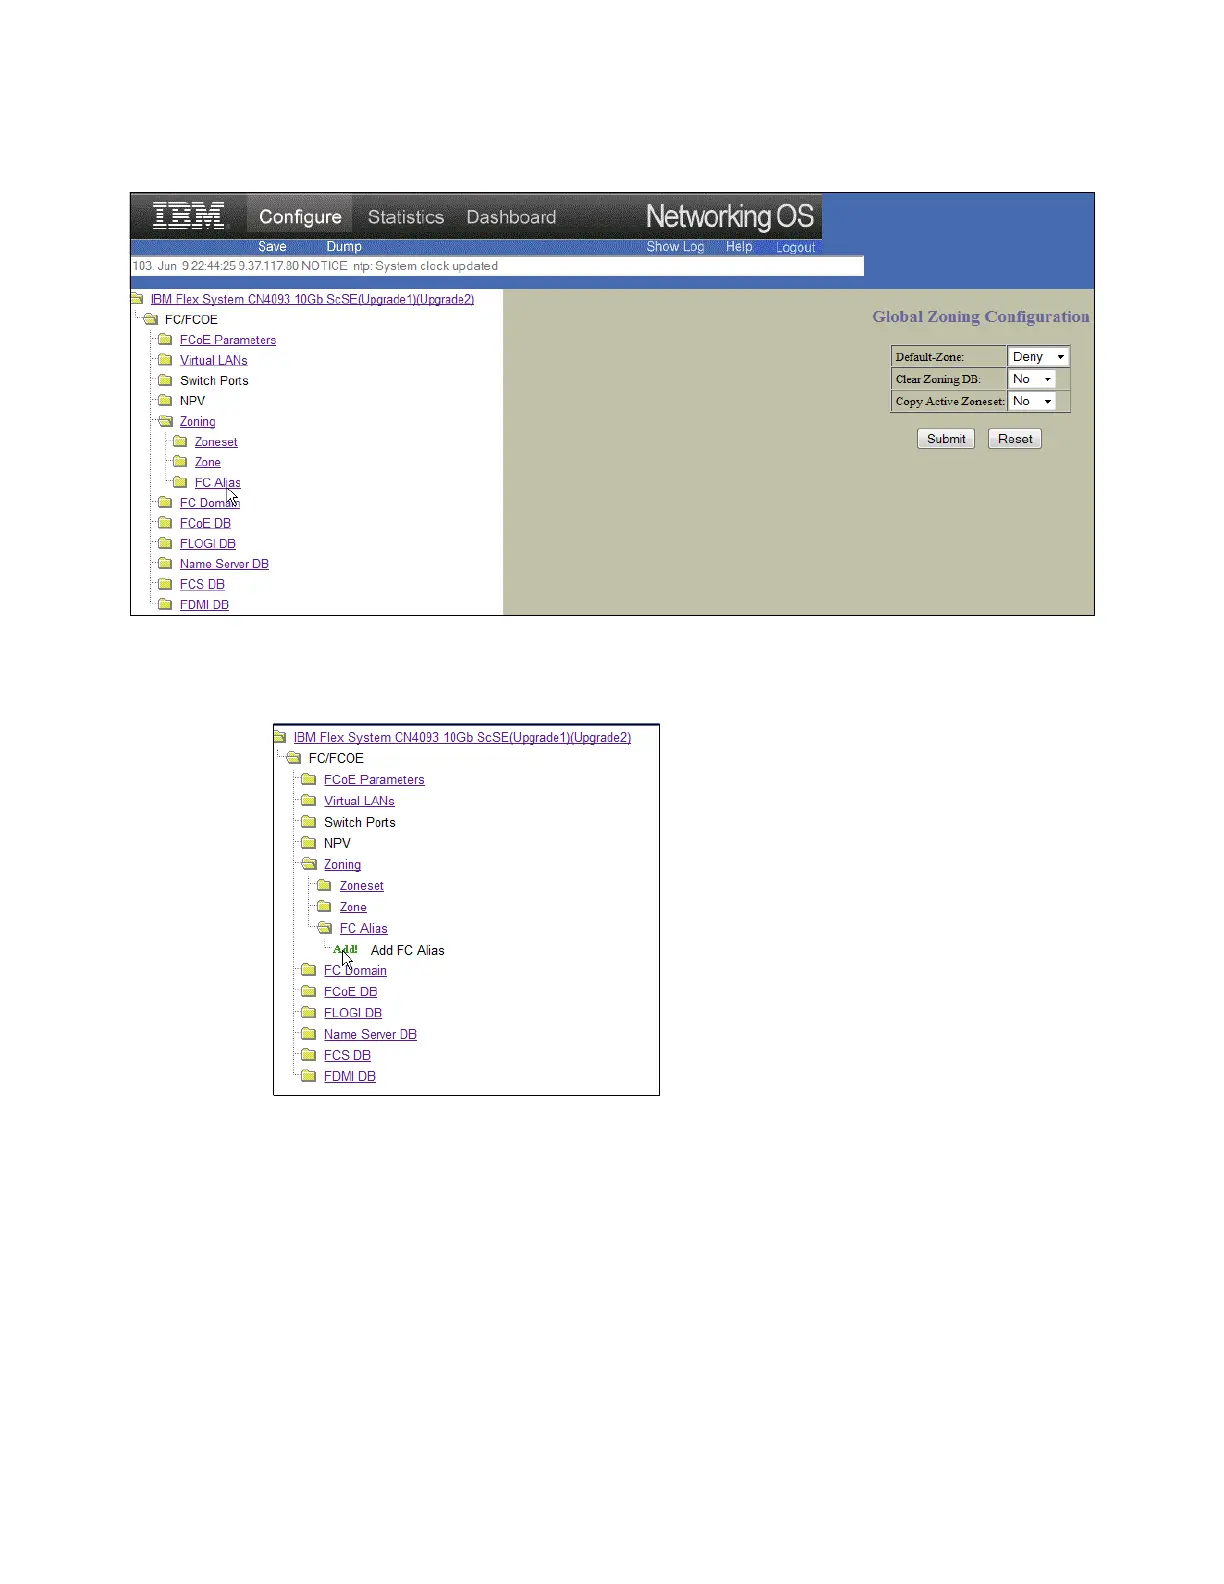The image size is (1224, 1584).
Task: Click the Reset button
Action: pyautogui.click(x=1015, y=439)
